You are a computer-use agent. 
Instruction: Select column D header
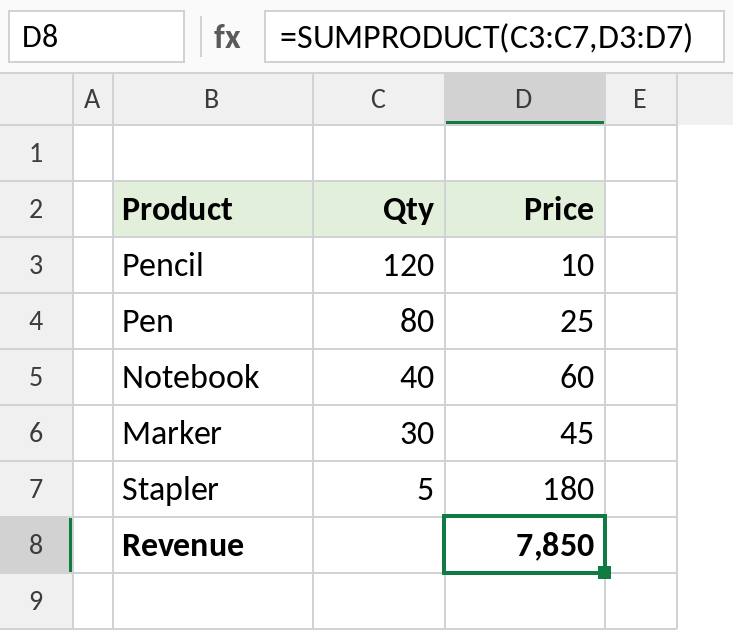[525, 99]
